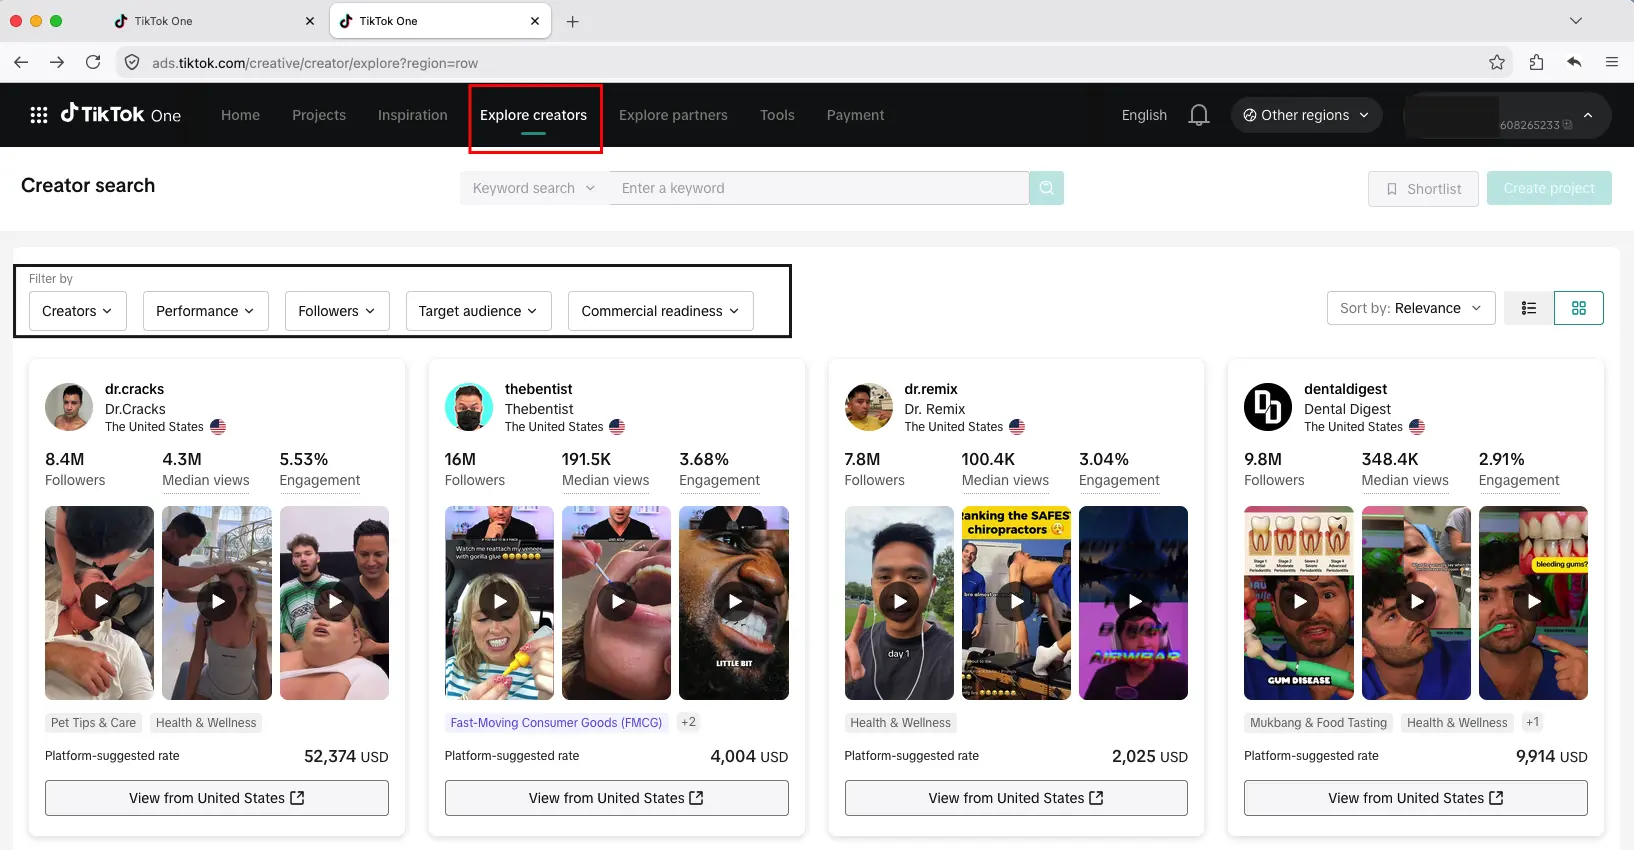
Task: Open the browser hamburger menu
Action: coord(1612,62)
